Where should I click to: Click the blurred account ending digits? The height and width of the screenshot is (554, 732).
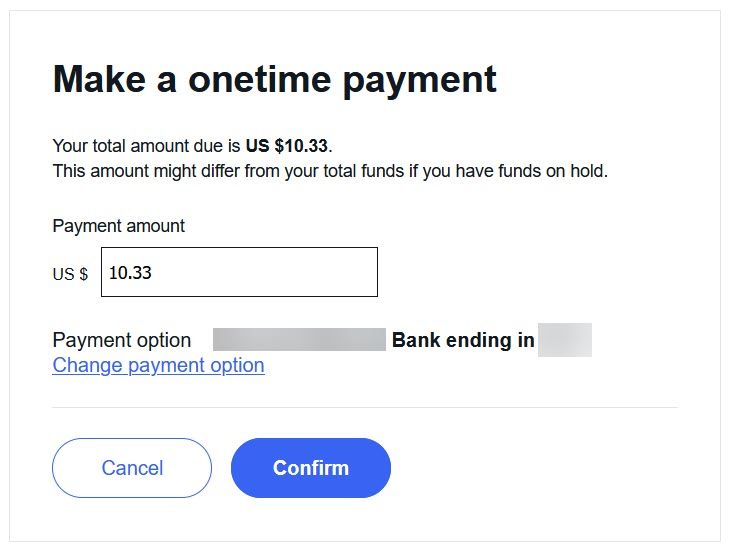click(565, 340)
